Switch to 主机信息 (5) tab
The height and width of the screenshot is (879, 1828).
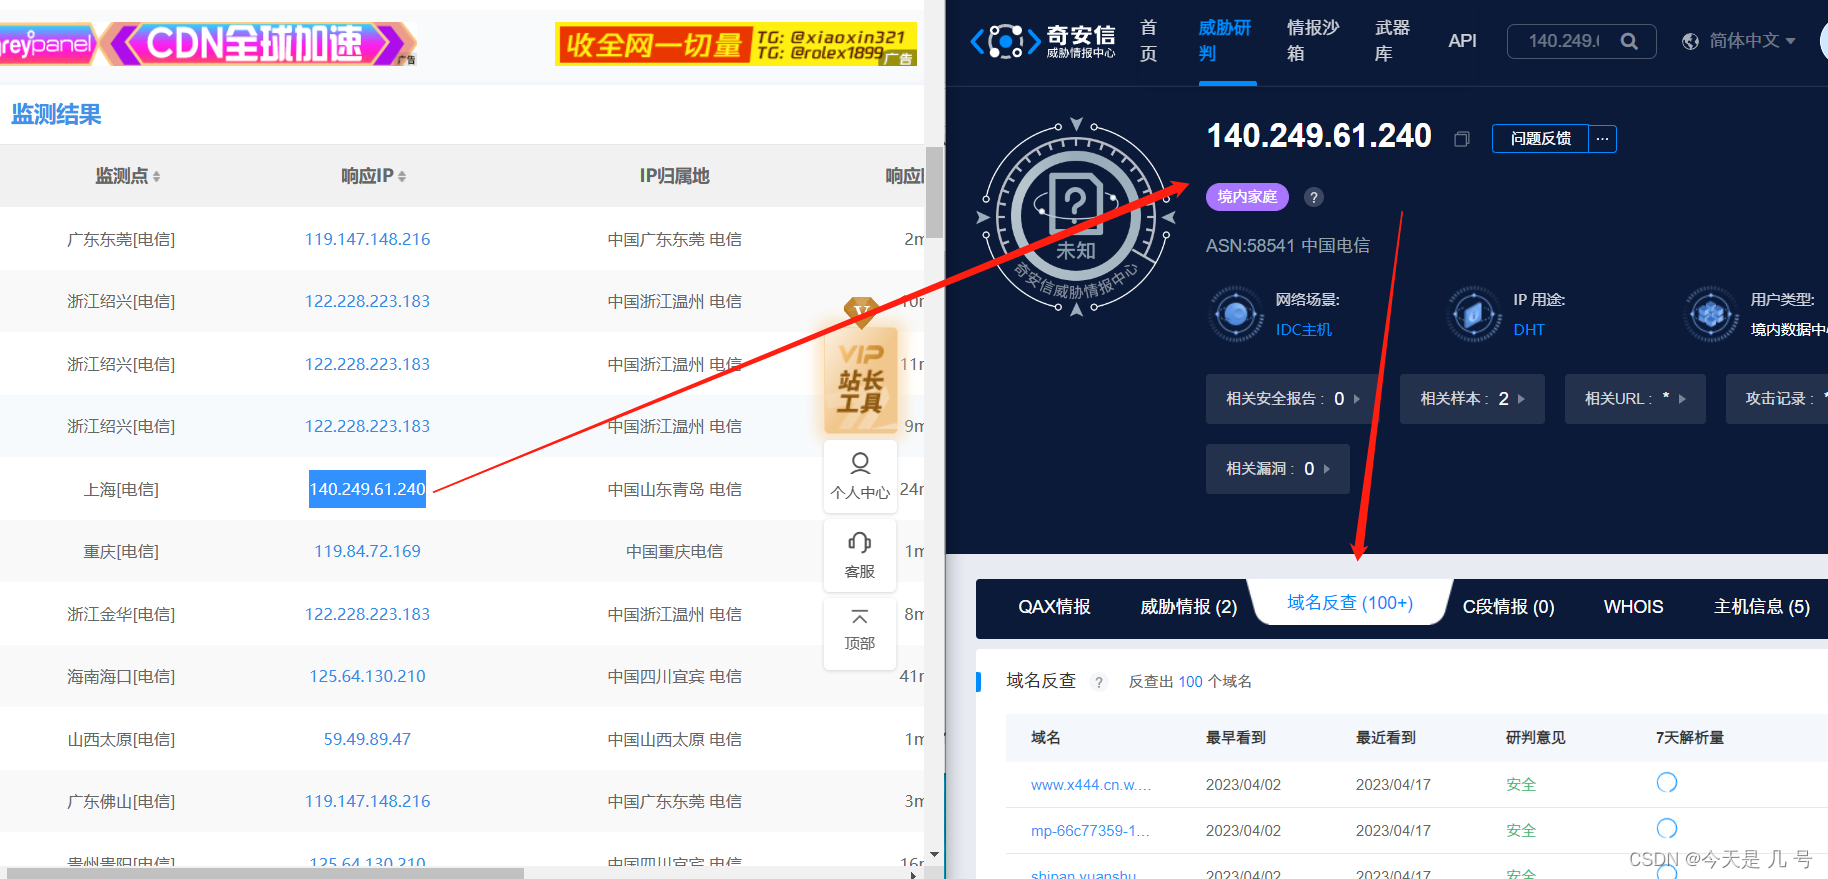[x=1761, y=607]
